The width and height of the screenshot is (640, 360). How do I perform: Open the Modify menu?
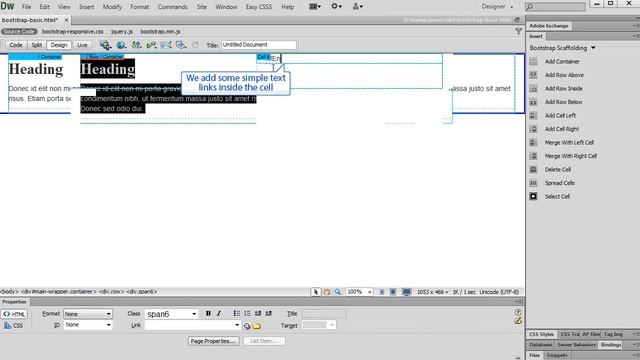coord(112,7)
